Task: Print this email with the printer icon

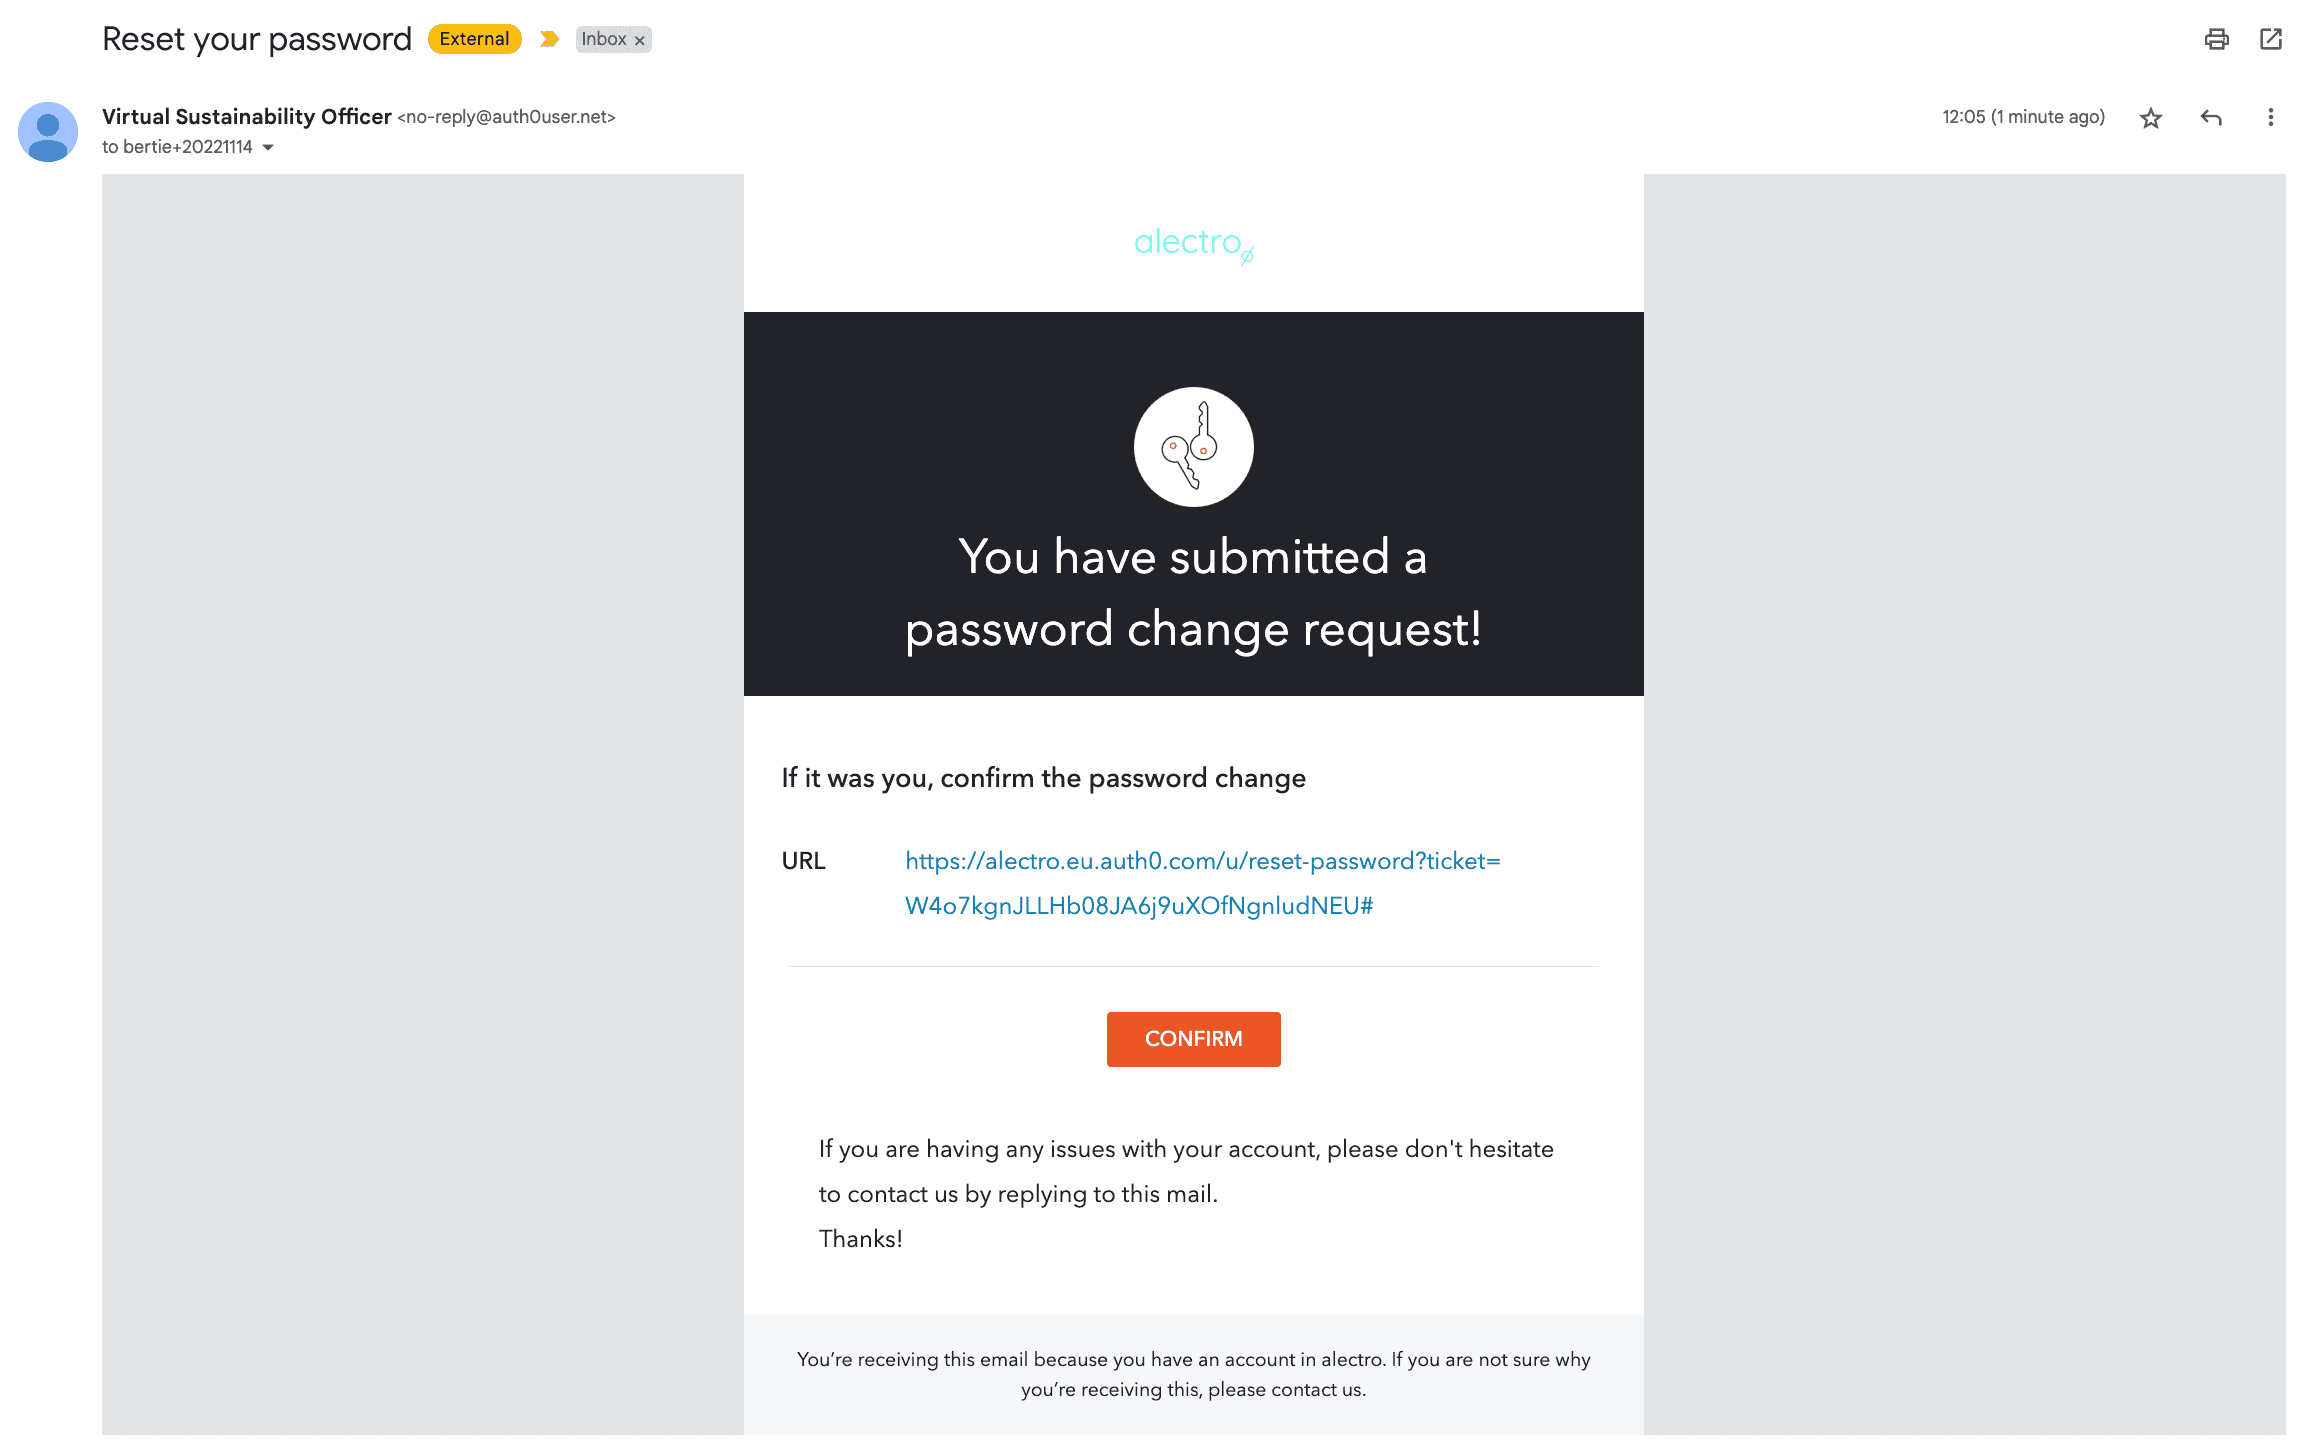Action: 2216,39
